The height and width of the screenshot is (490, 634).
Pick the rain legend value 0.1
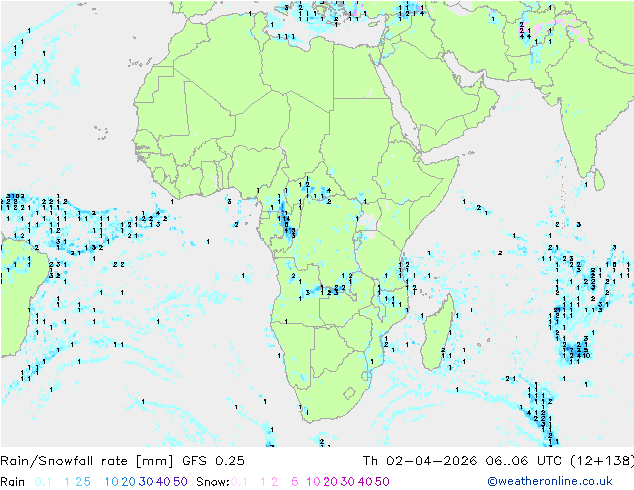coord(43,482)
